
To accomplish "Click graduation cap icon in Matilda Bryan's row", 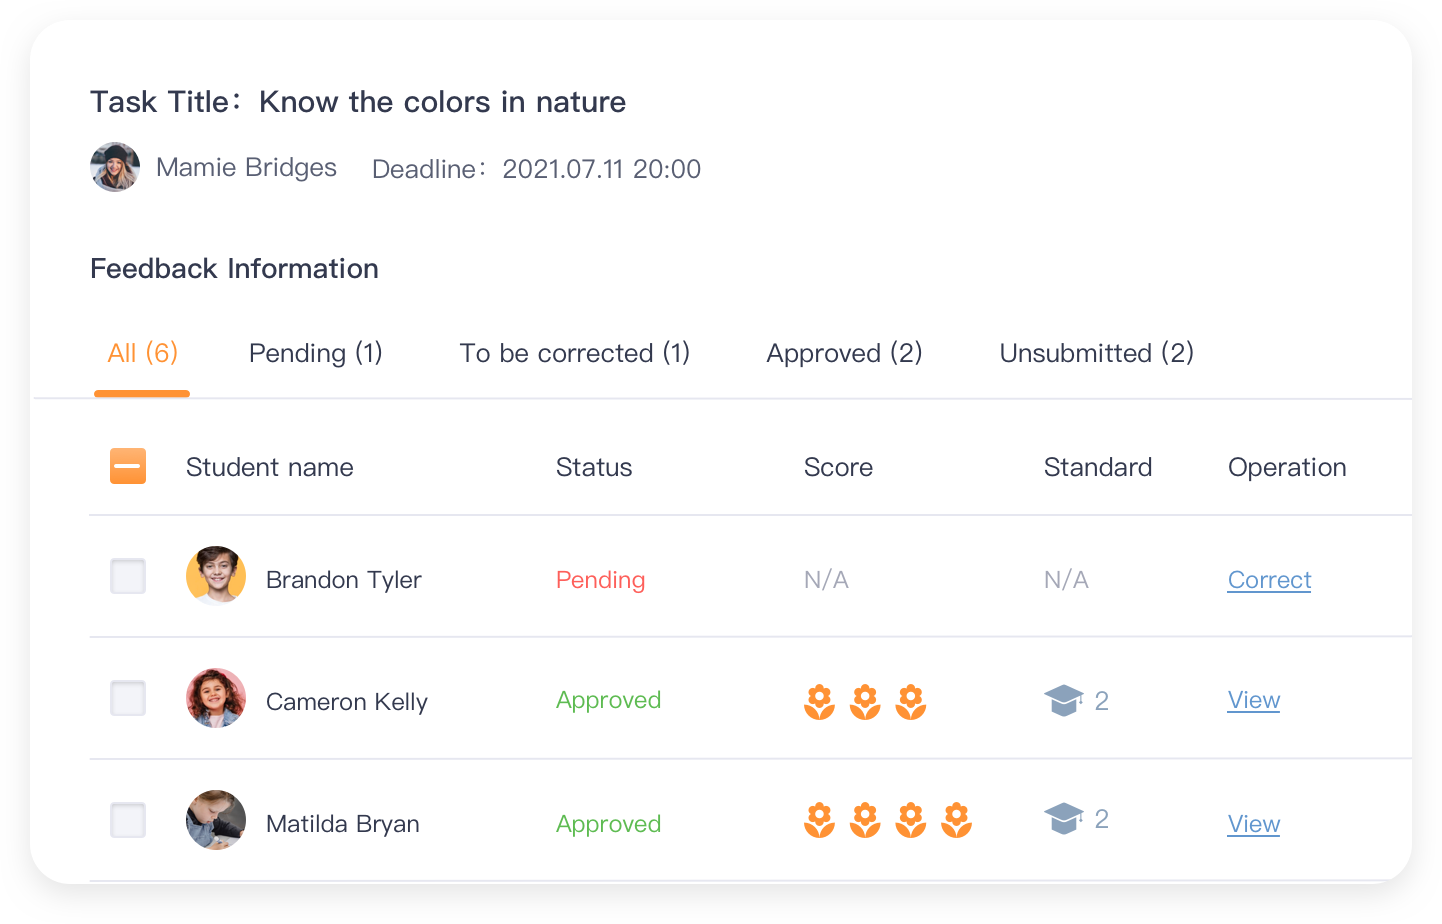I will click(x=1064, y=818).
